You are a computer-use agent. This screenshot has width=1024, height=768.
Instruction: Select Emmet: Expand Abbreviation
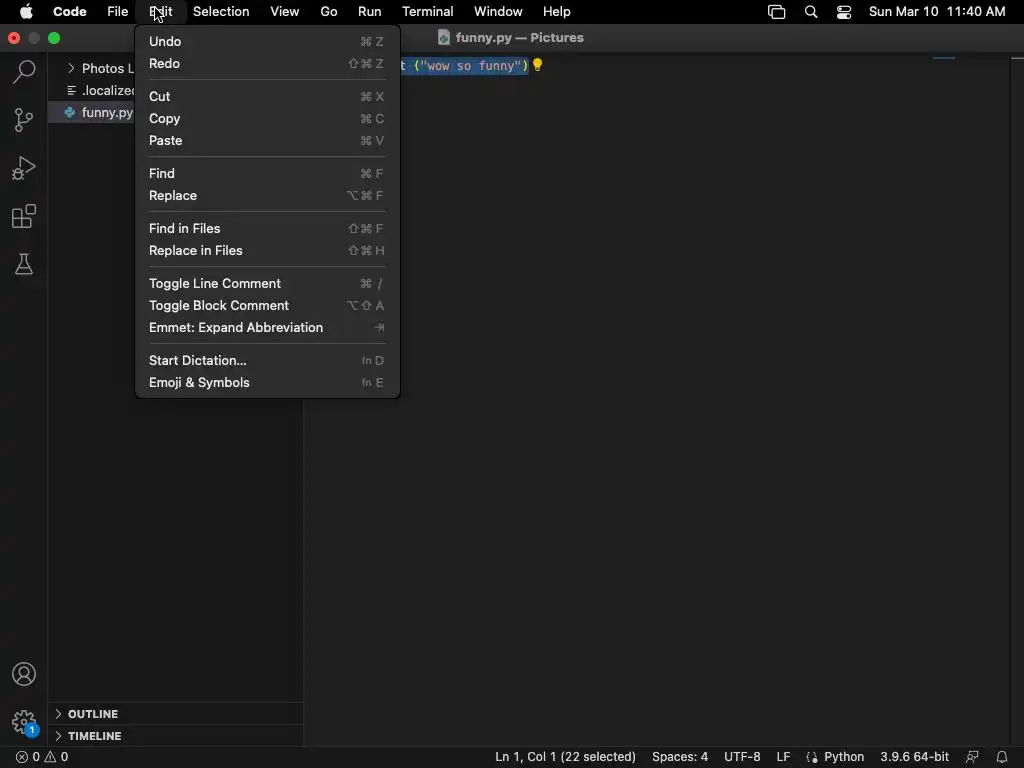(x=267, y=327)
